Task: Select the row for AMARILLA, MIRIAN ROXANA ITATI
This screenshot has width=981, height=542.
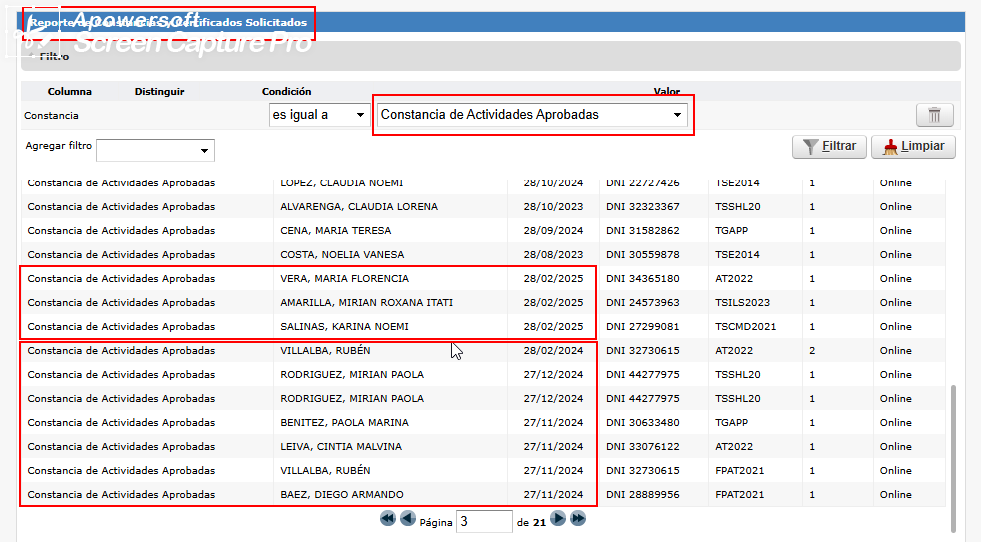Action: click(x=366, y=303)
